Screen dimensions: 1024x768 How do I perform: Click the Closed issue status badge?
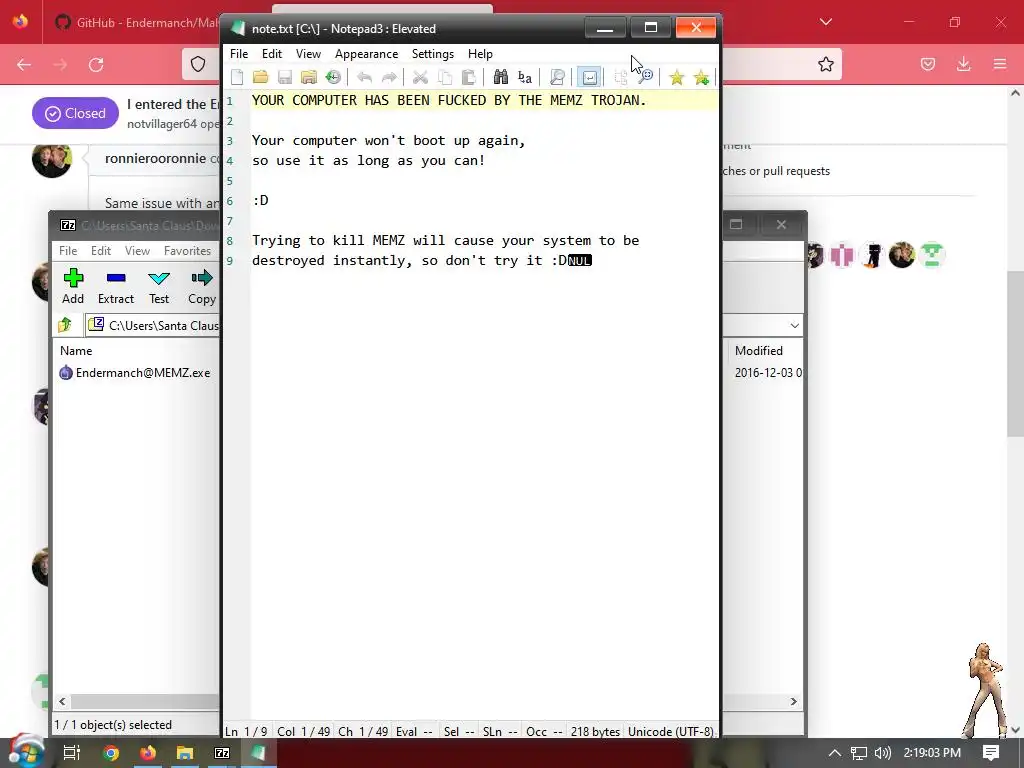75,113
